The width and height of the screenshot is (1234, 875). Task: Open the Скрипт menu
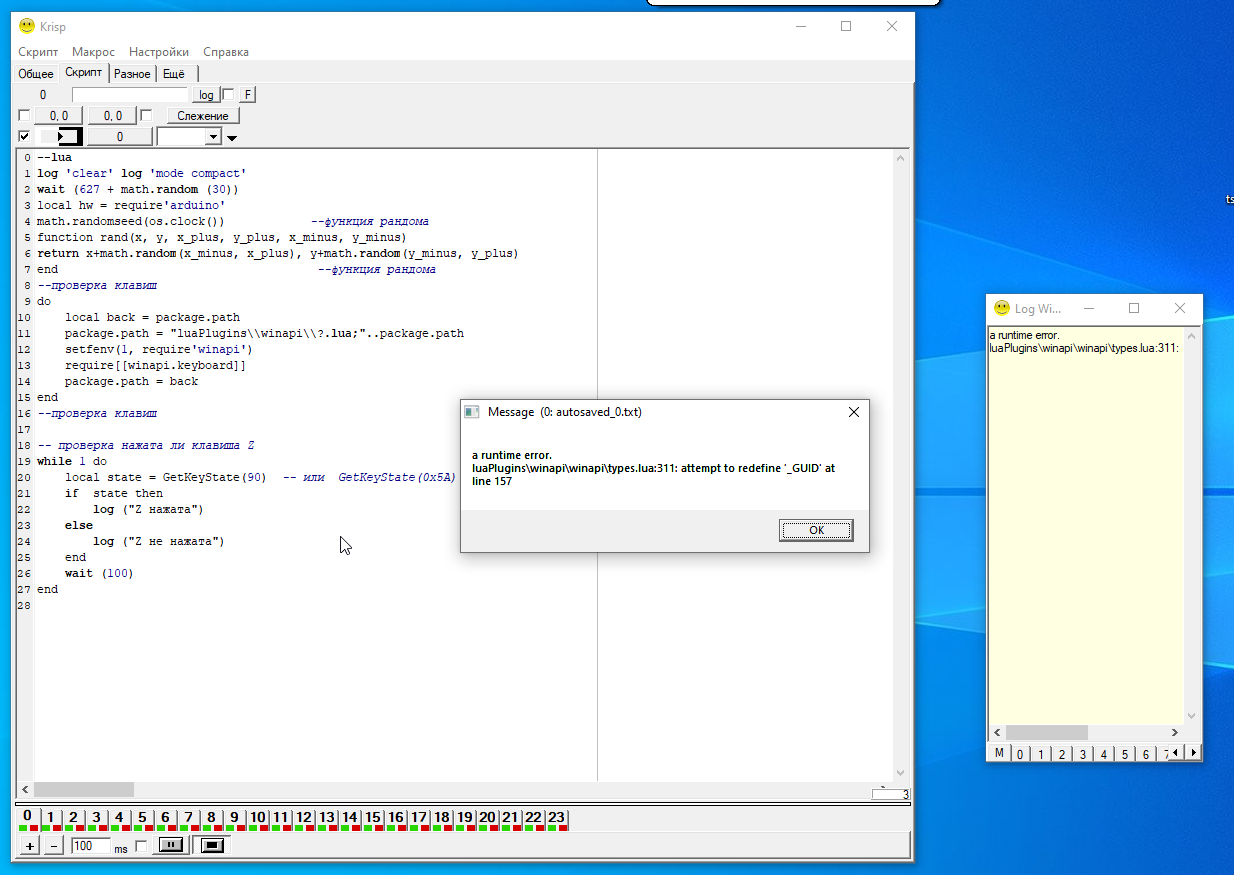coord(38,52)
